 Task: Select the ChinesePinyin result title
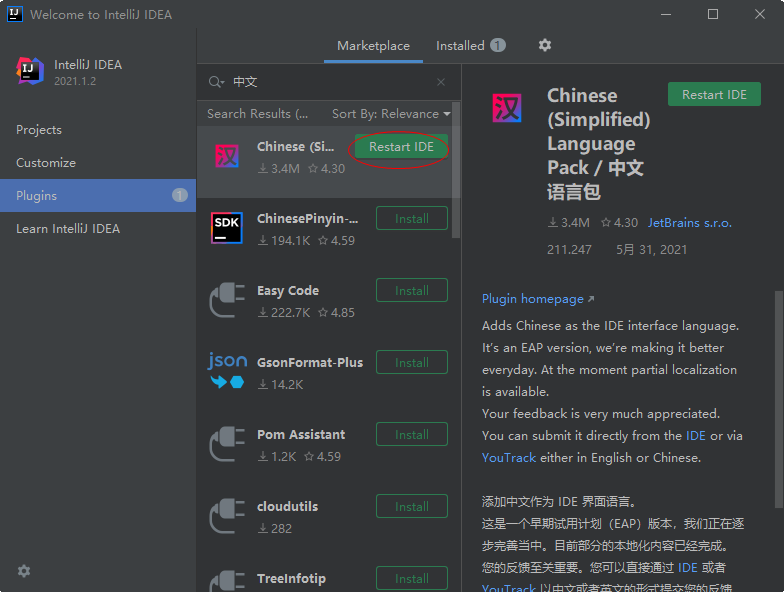coord(308,218)
